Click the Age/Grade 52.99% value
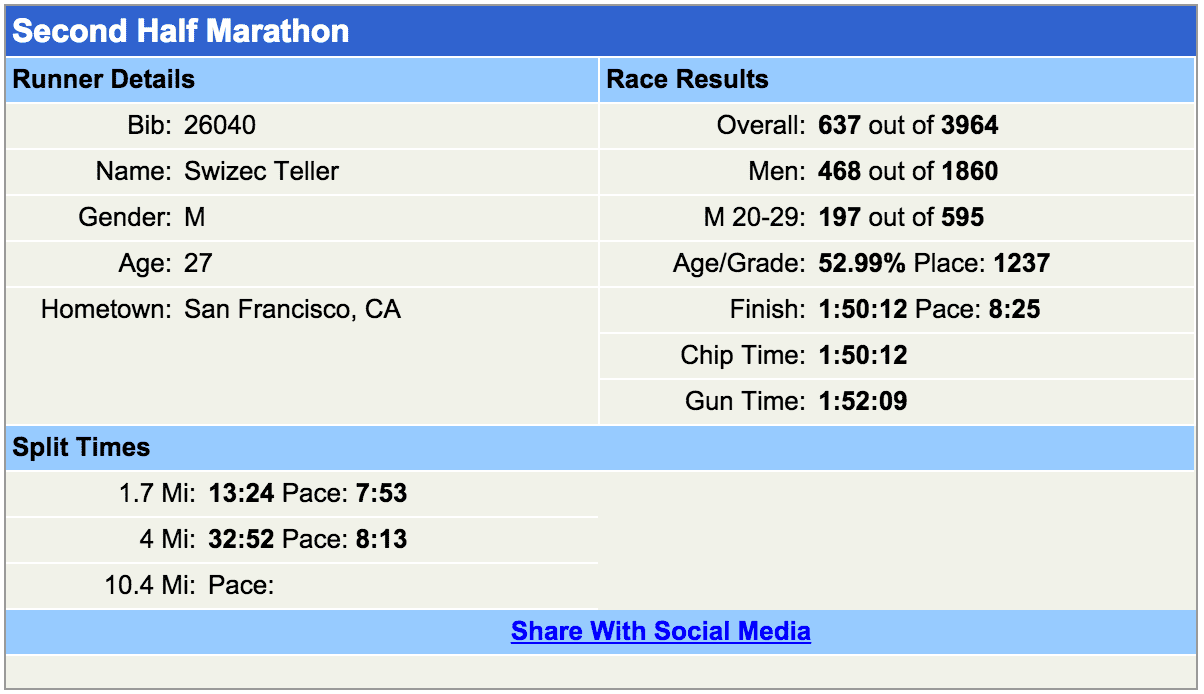This screenshot has width=1204, height=694. point(861,263)
